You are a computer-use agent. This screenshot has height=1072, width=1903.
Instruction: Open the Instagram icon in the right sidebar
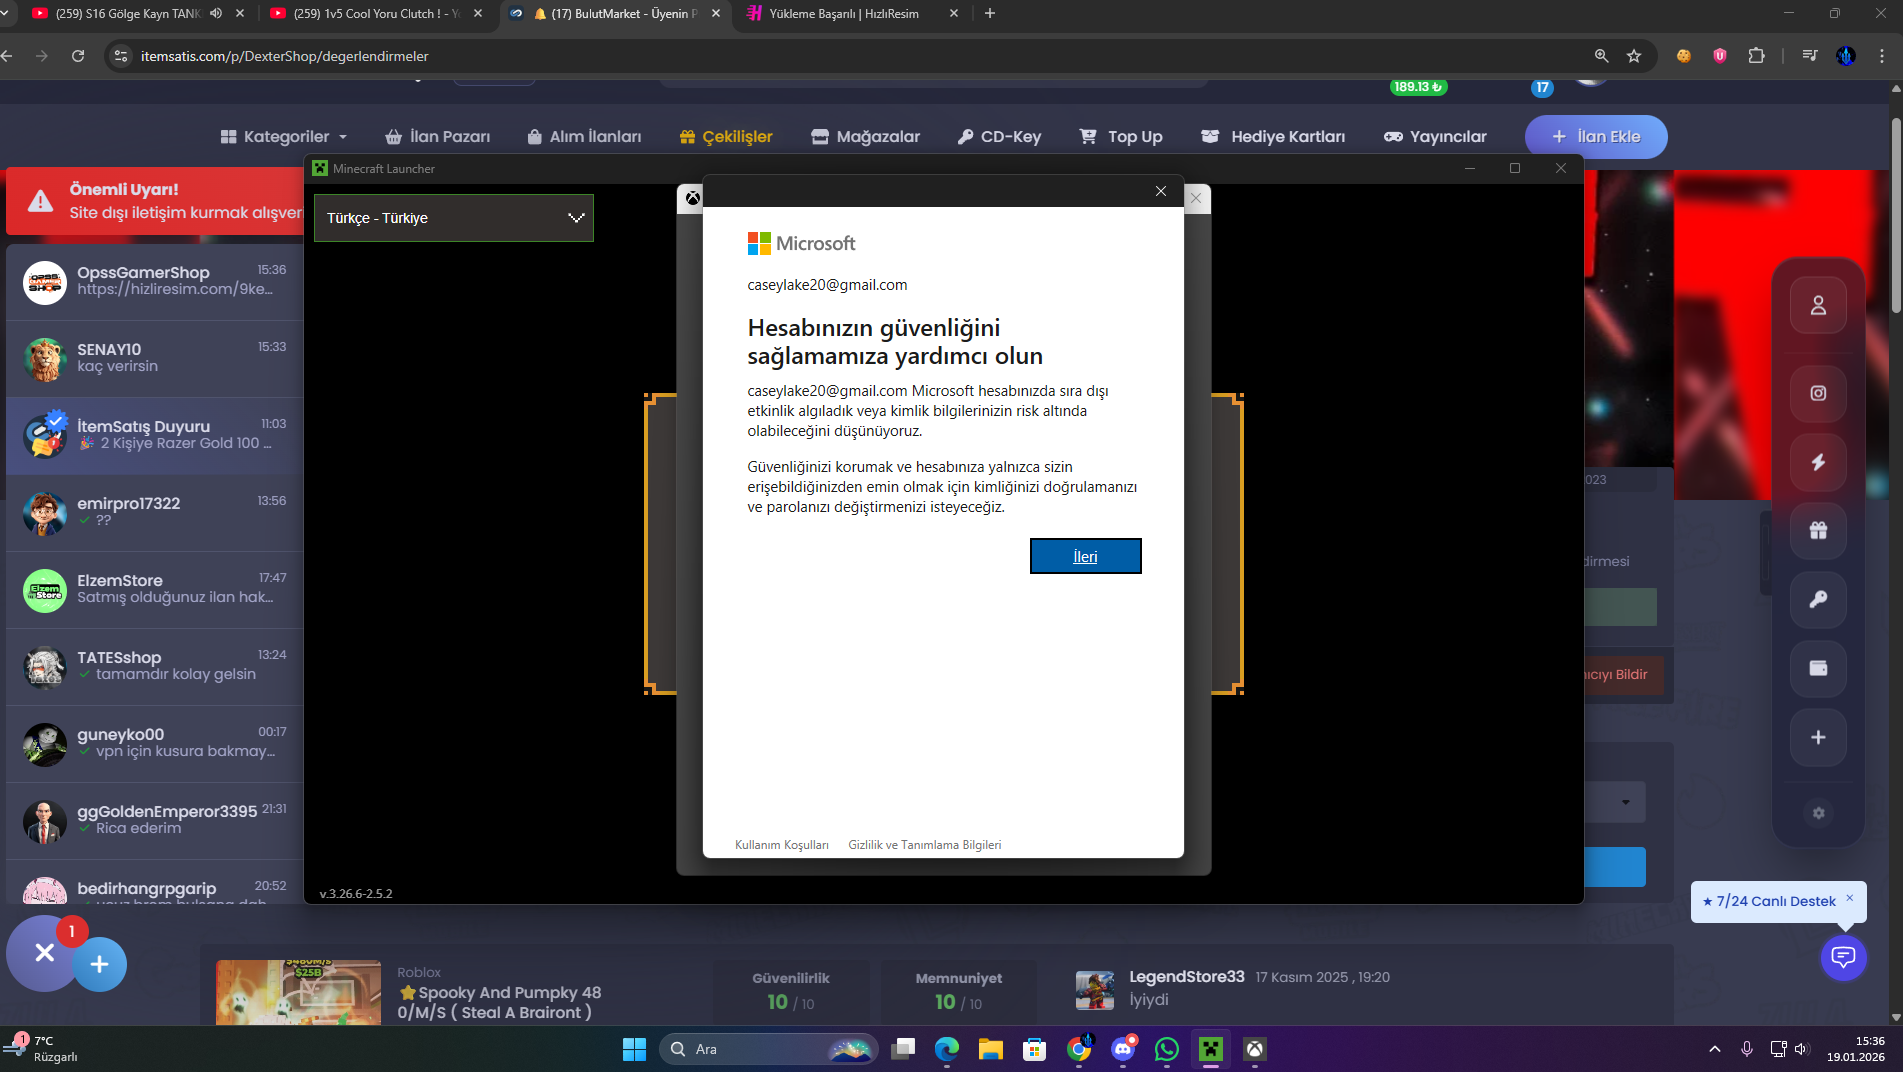(1818, 393)
